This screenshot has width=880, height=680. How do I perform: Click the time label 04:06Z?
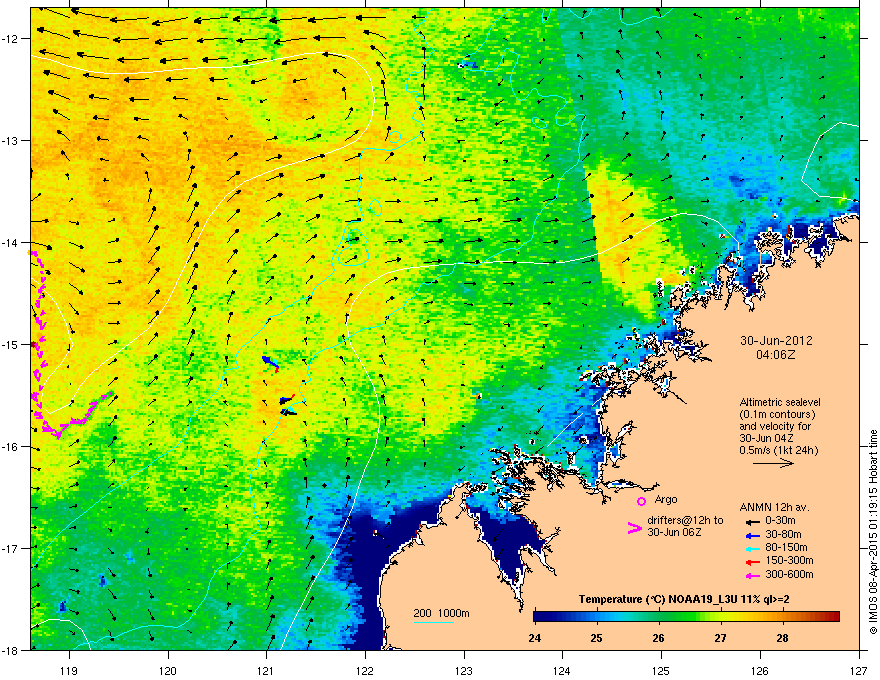coord(776,355)
